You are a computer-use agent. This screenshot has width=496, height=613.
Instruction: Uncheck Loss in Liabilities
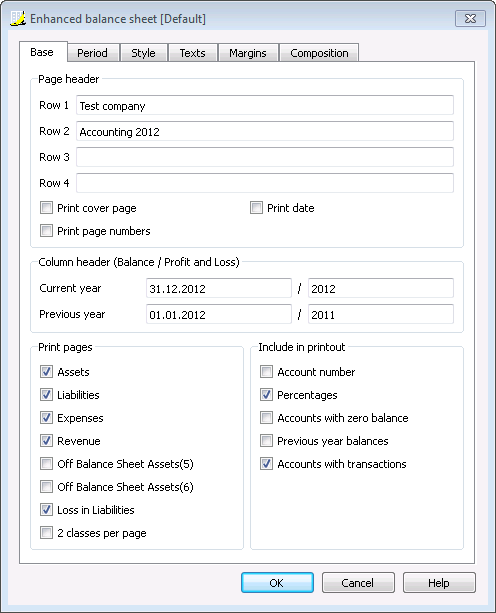46,509
